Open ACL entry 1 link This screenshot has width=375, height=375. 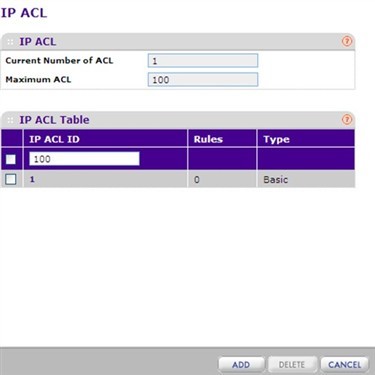coord(32,179)
